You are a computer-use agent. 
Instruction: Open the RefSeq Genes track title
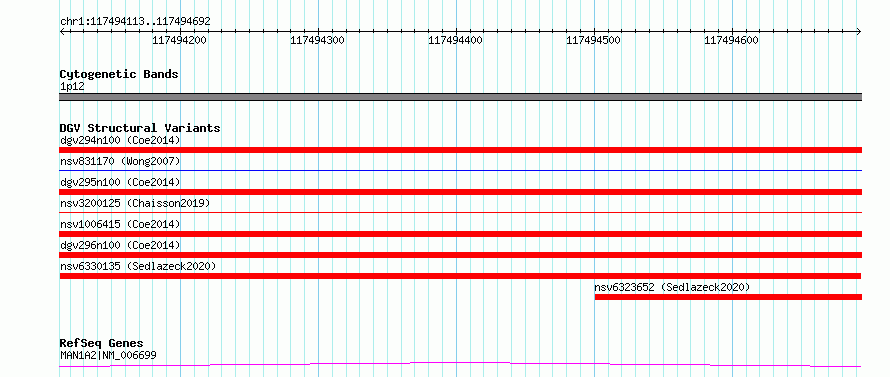point(101,344)
